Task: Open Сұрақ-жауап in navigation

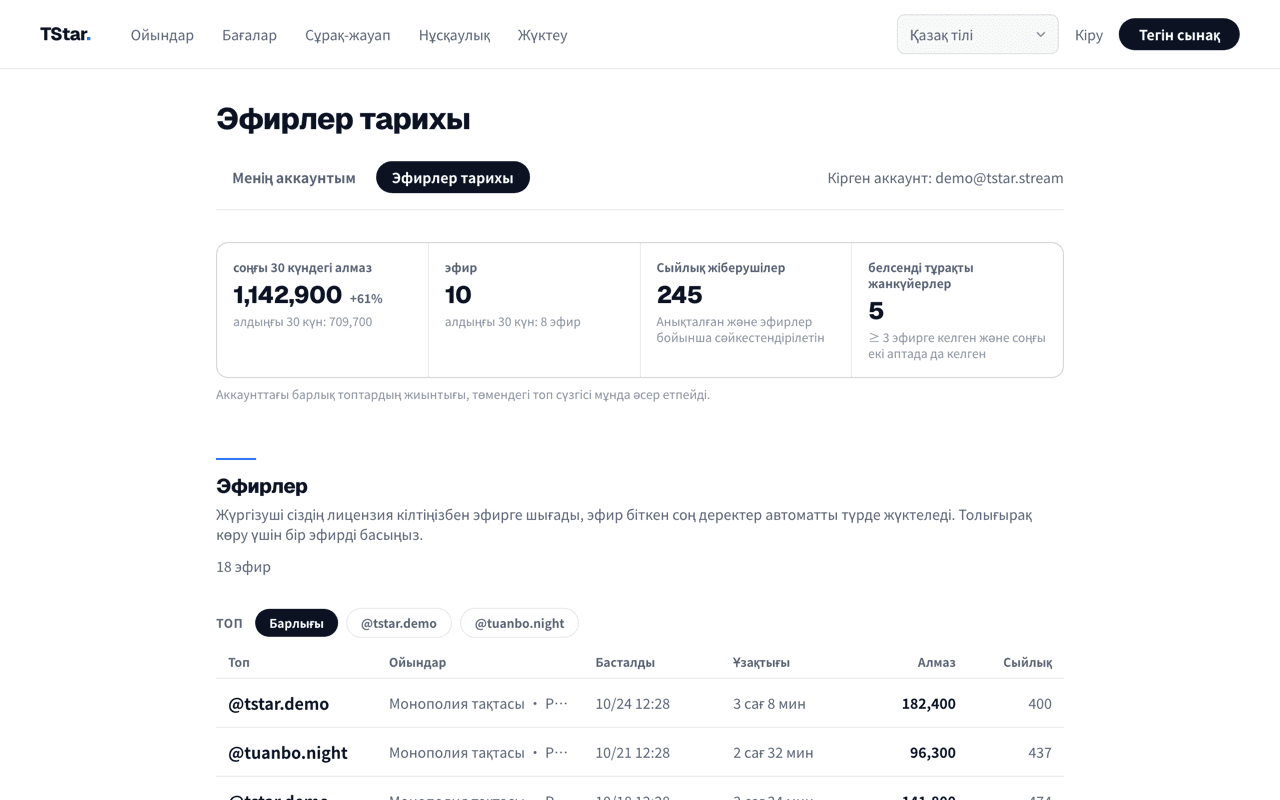Action: click(348, 35)
